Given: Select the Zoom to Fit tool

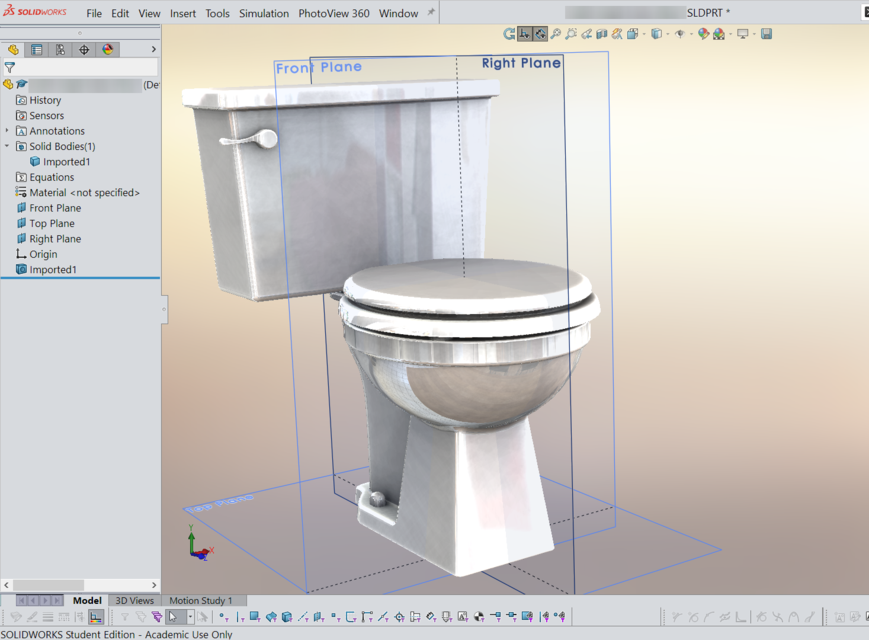Looking at the screenshot, I should click(x=556, y=34).
